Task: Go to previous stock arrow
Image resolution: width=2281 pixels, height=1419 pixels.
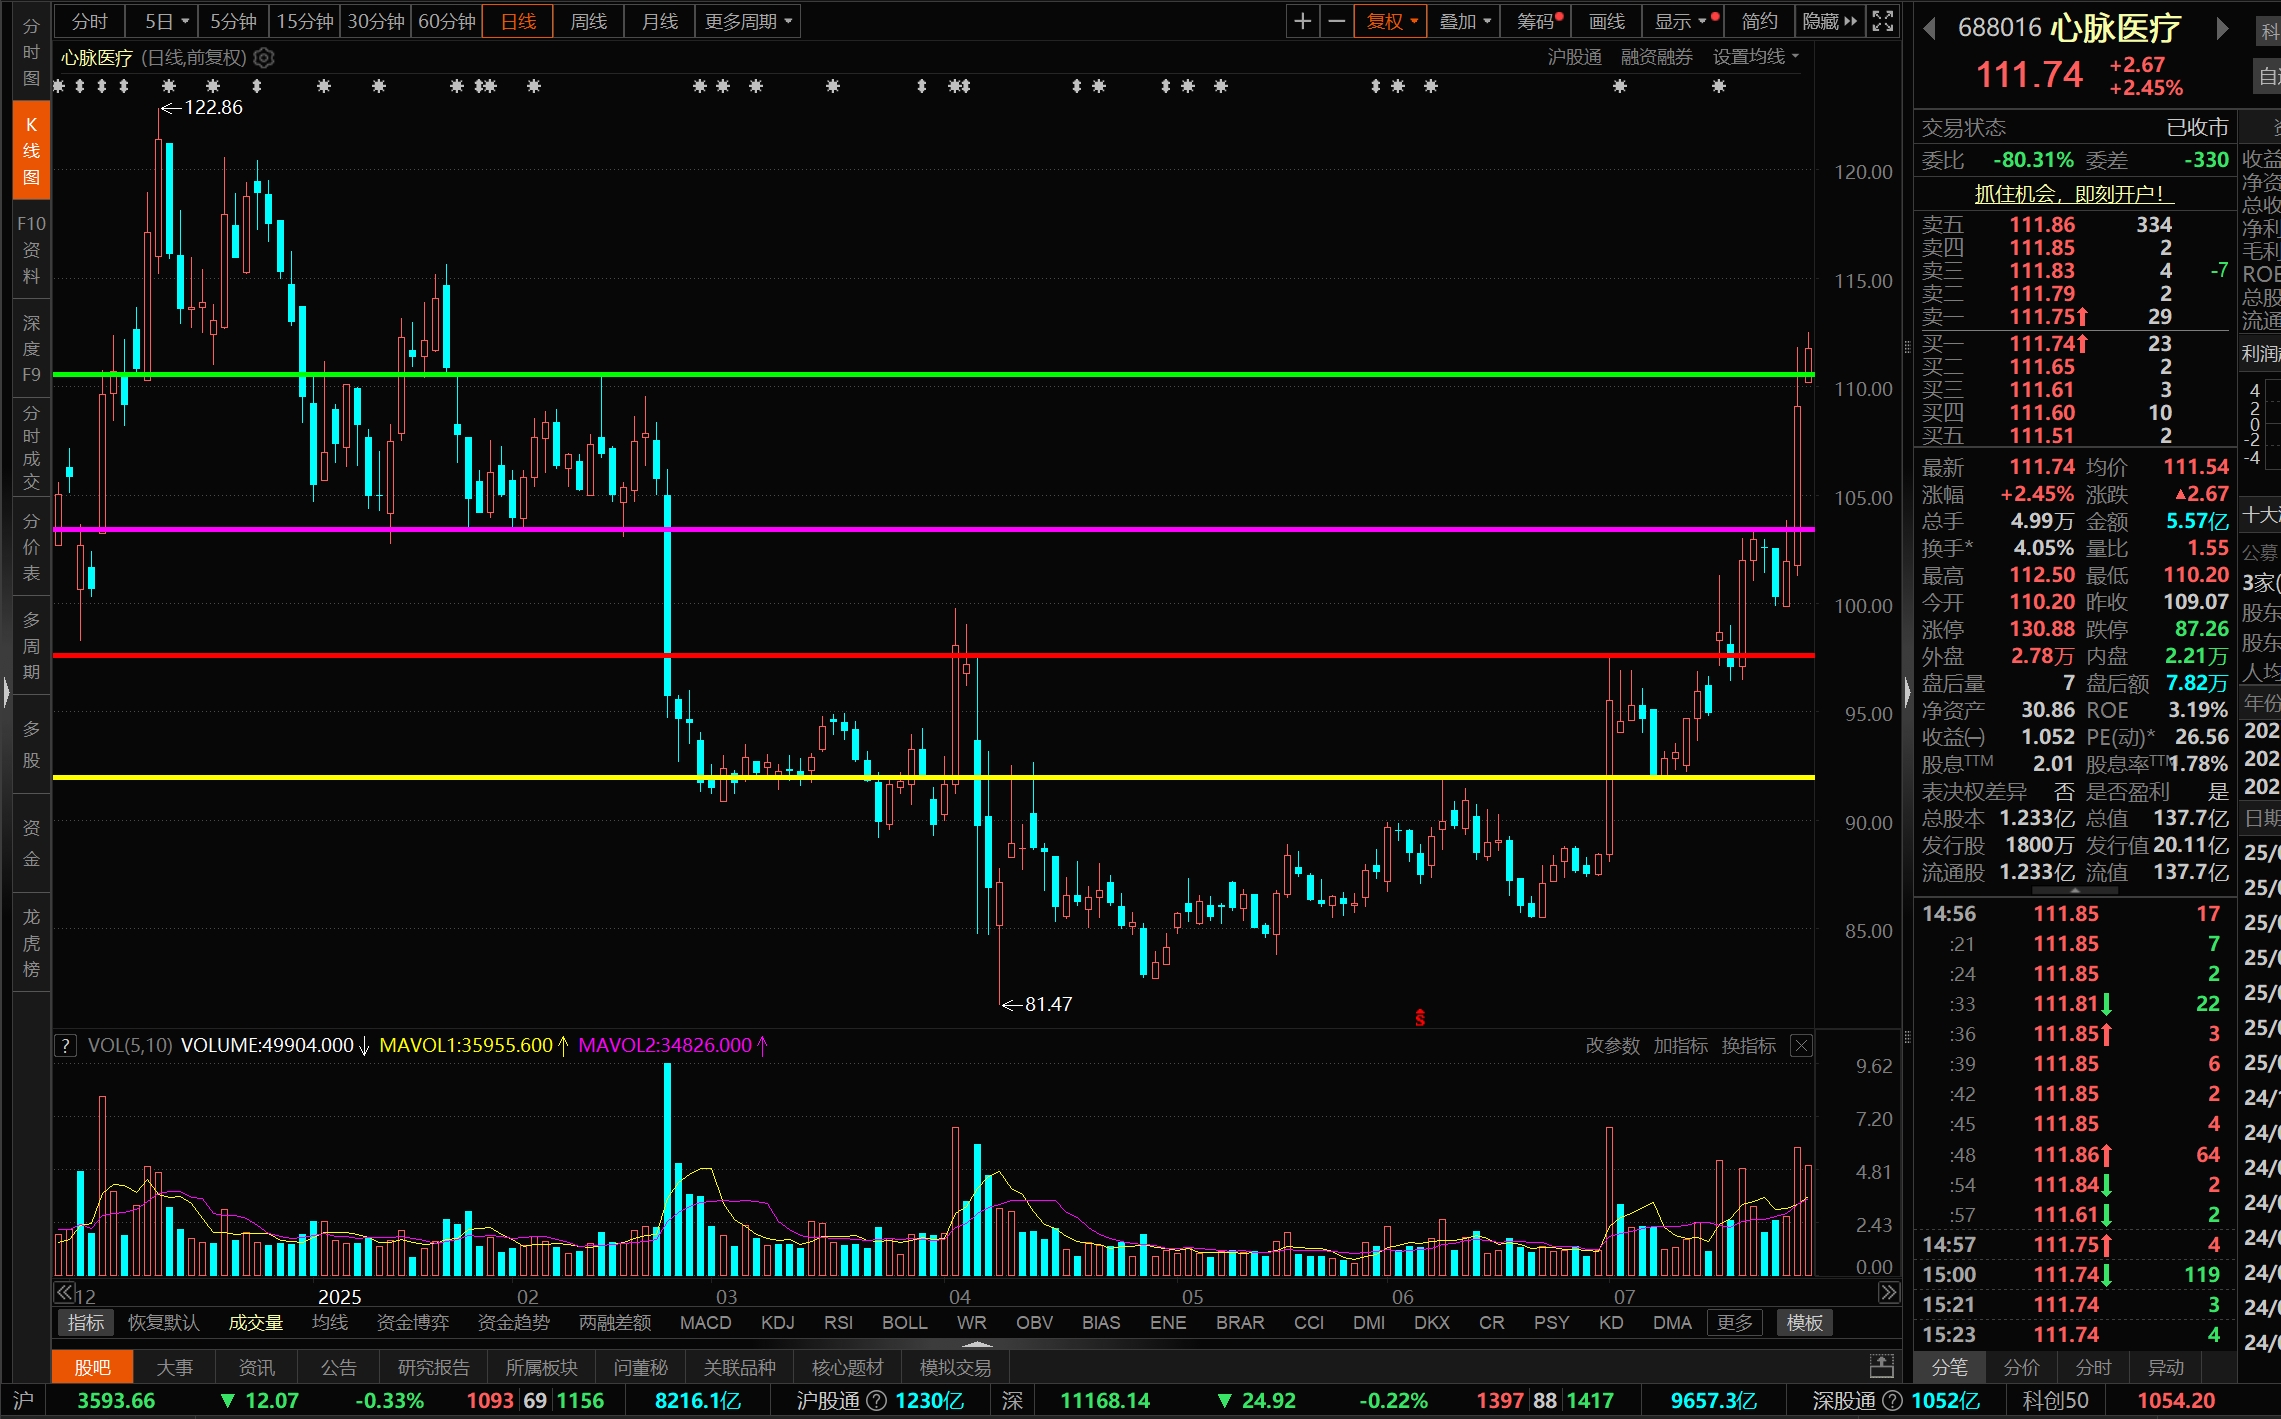Action: coord(1930,29)
